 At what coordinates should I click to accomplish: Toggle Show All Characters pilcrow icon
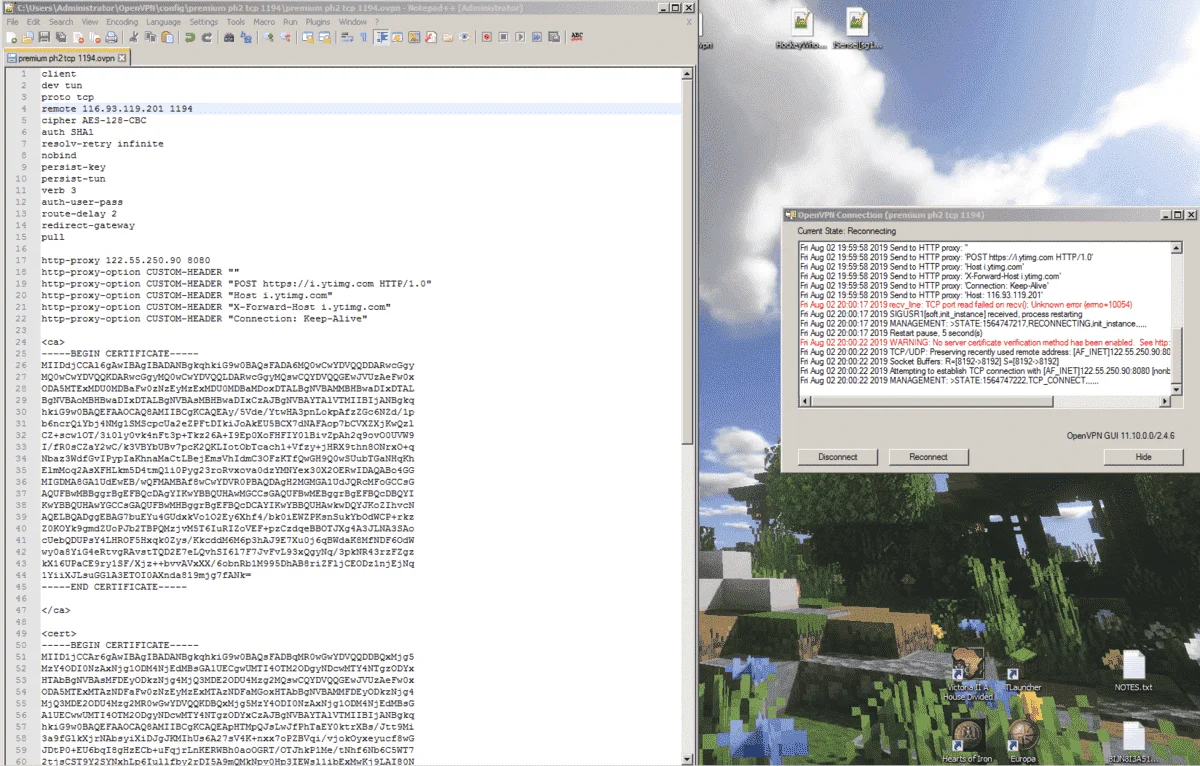click(364, 37)
